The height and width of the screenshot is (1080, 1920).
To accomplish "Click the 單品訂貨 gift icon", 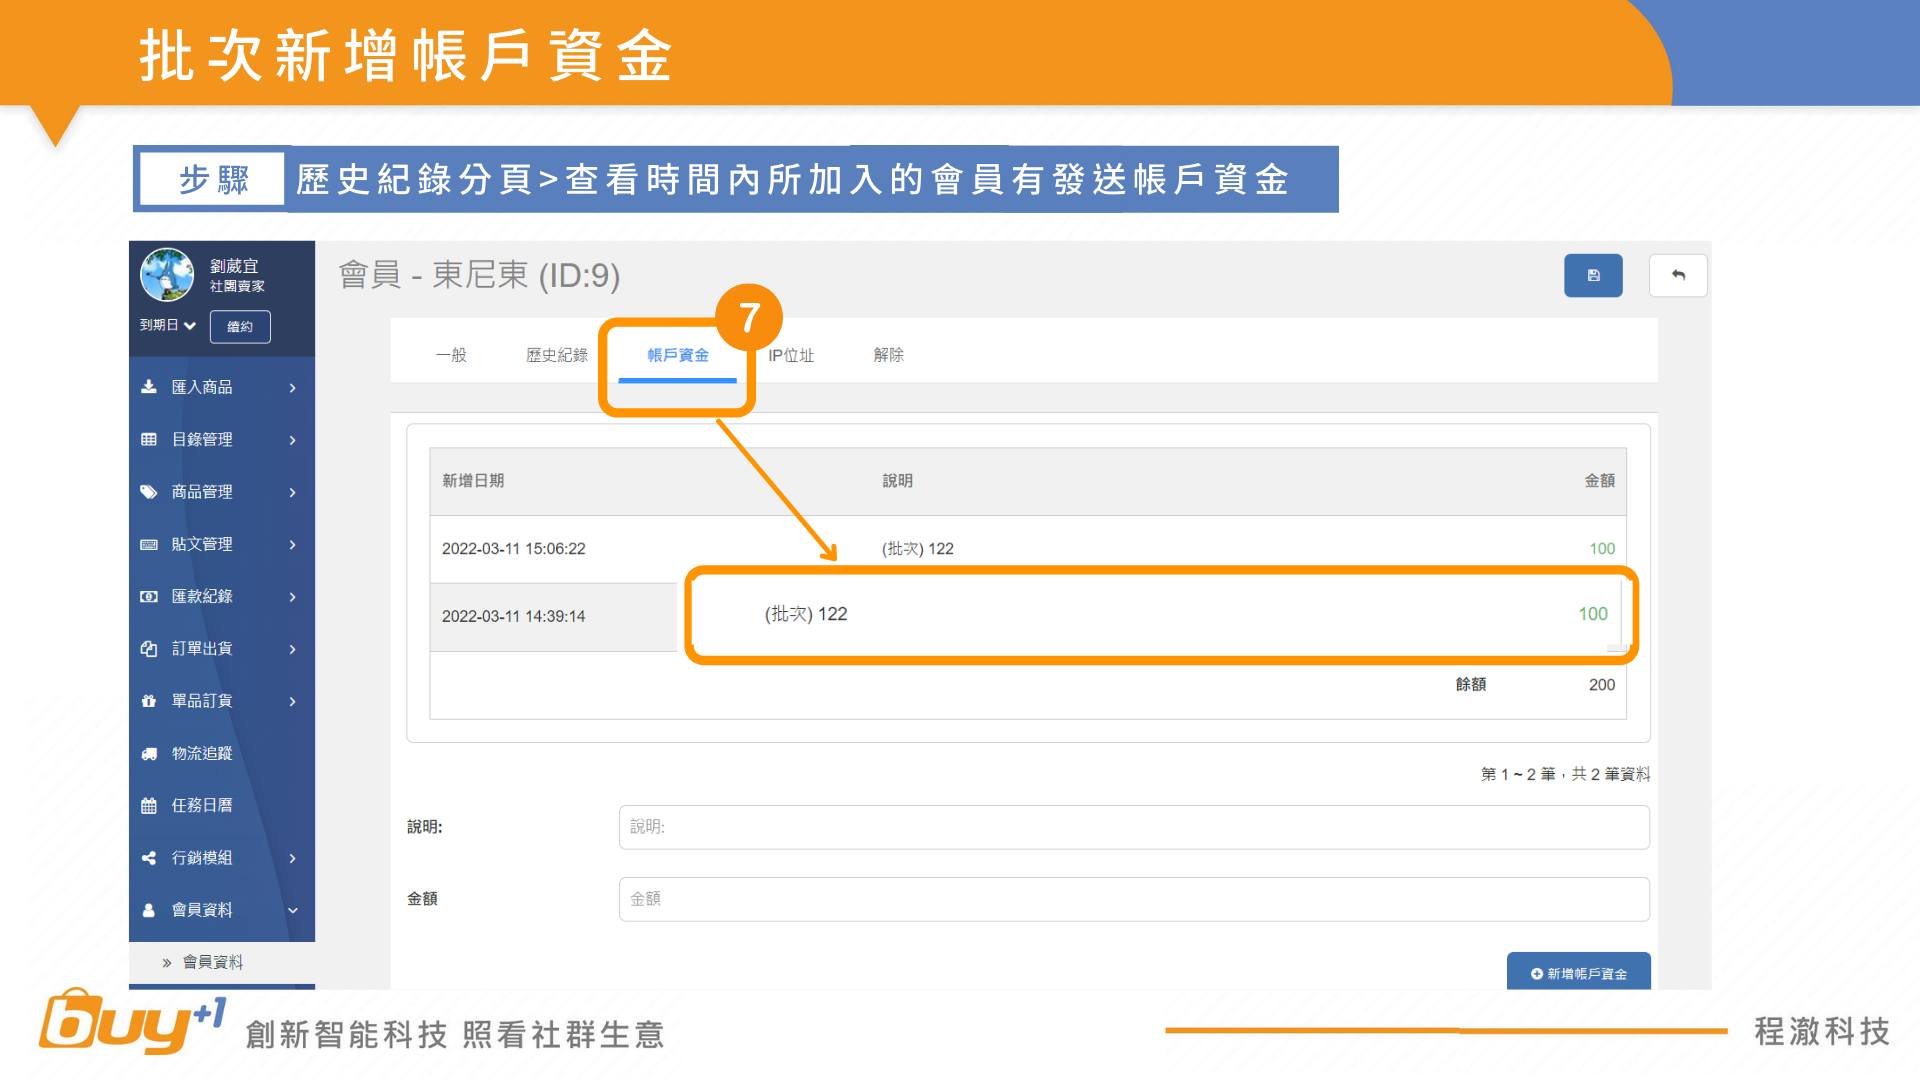I will tap(149, 701).
